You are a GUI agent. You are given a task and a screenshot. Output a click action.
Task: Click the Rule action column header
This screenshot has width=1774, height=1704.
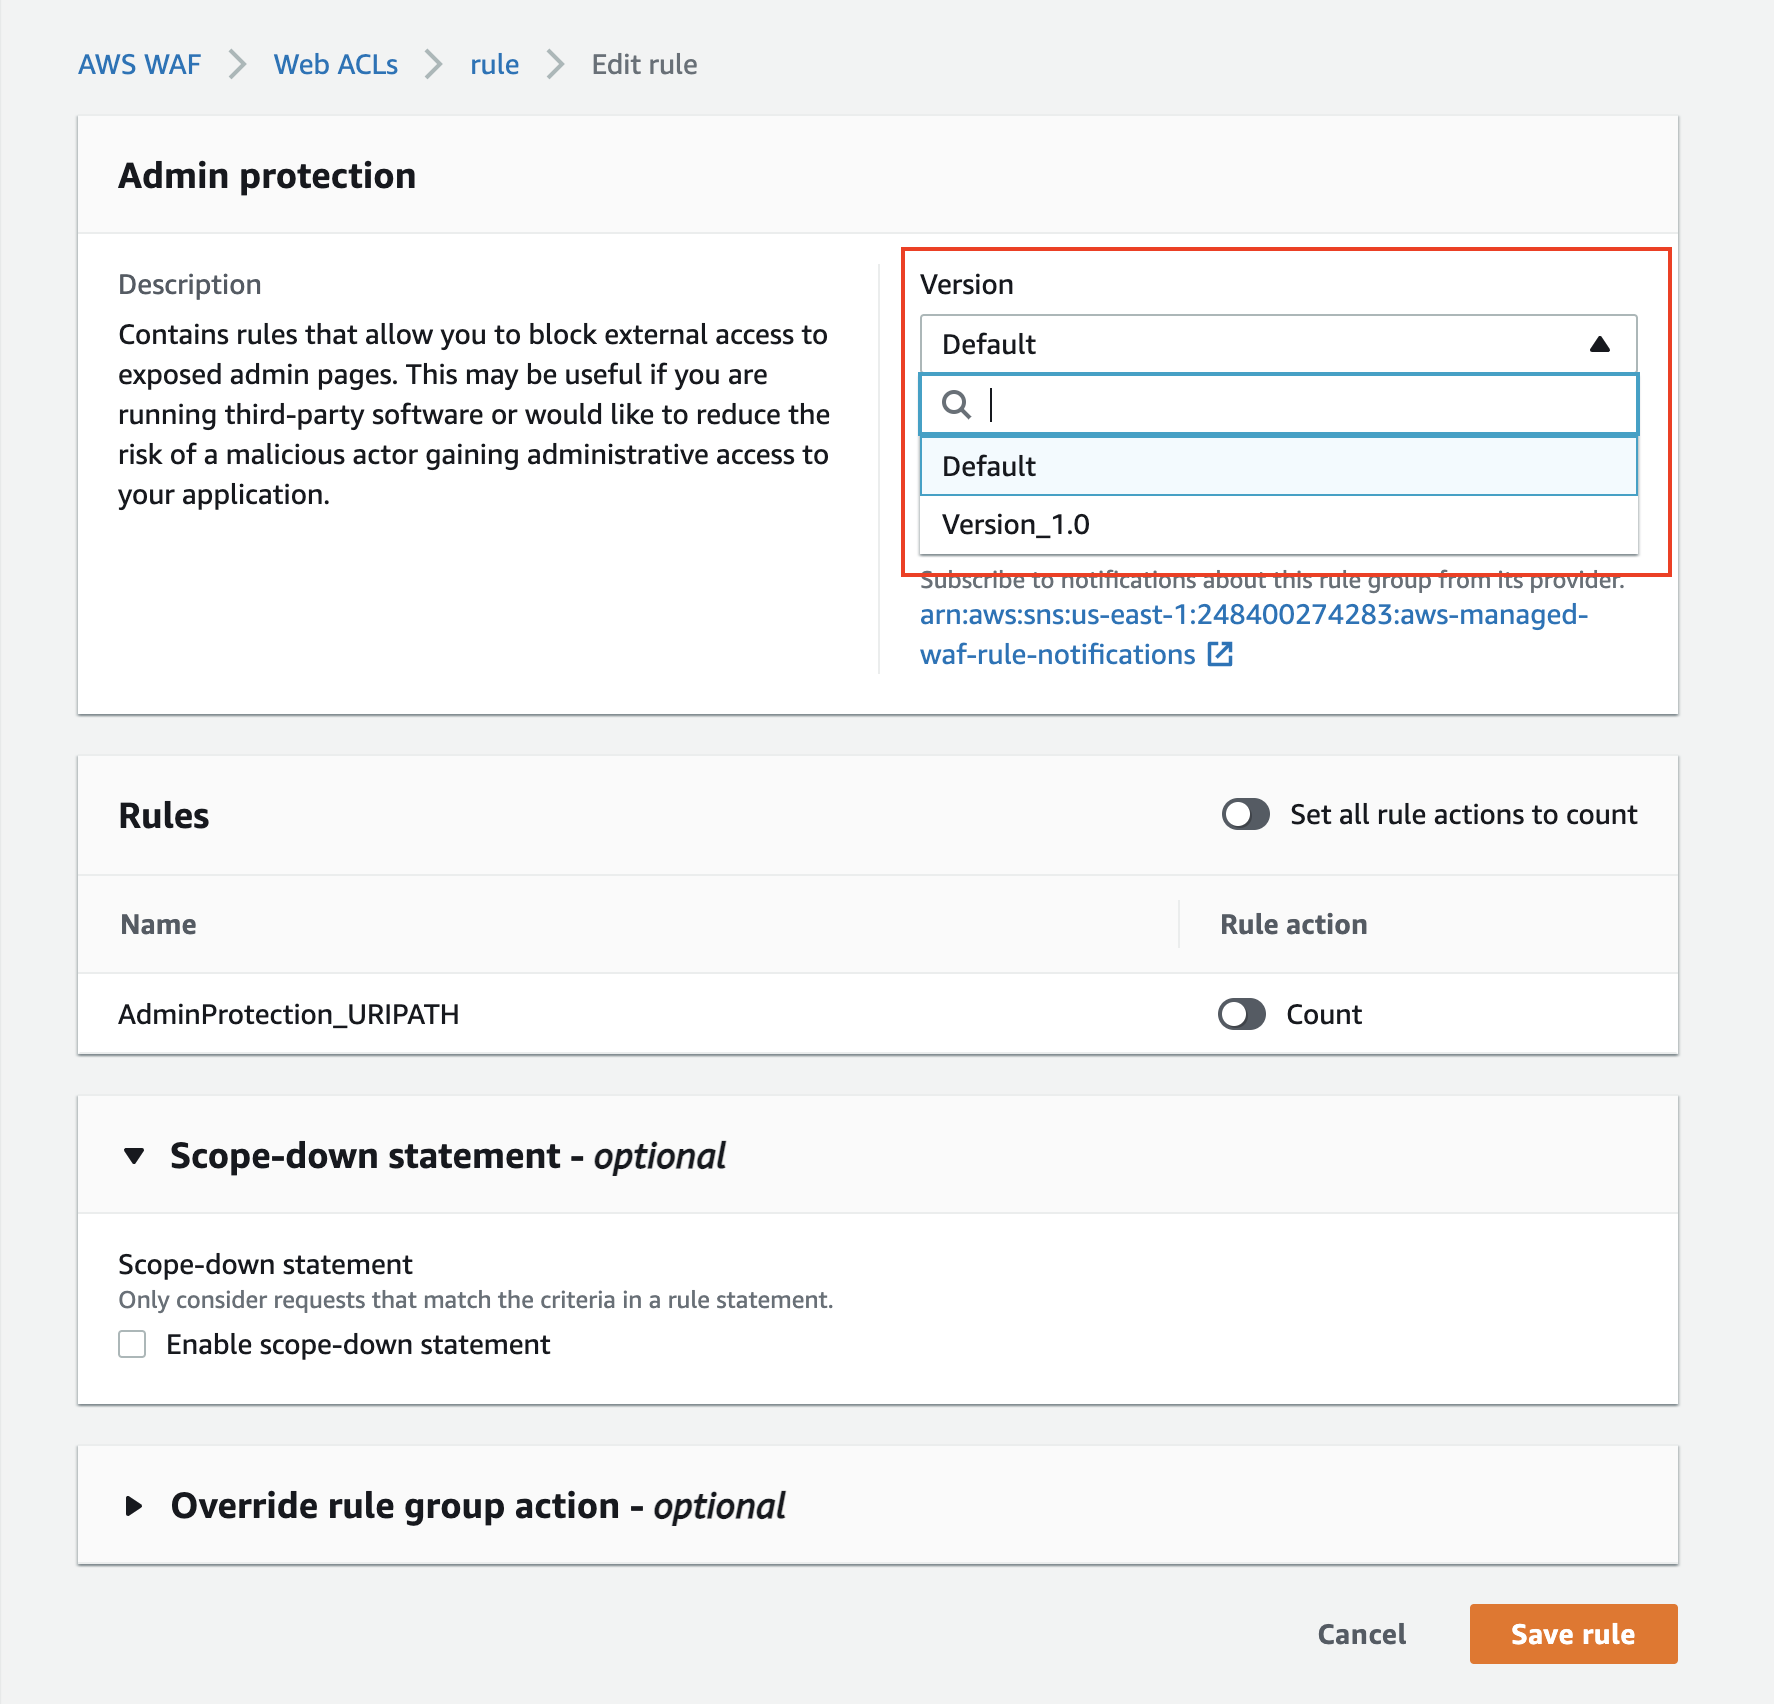point(1293,924)
